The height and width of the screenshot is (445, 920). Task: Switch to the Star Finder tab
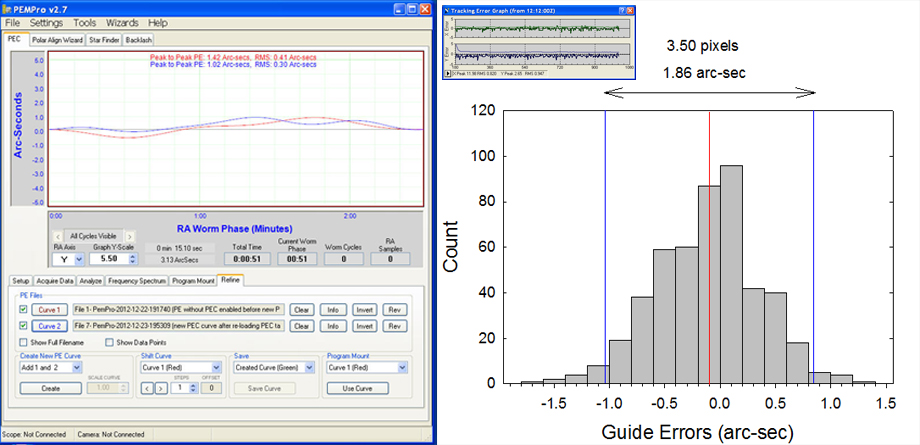[x=104, y=40]
